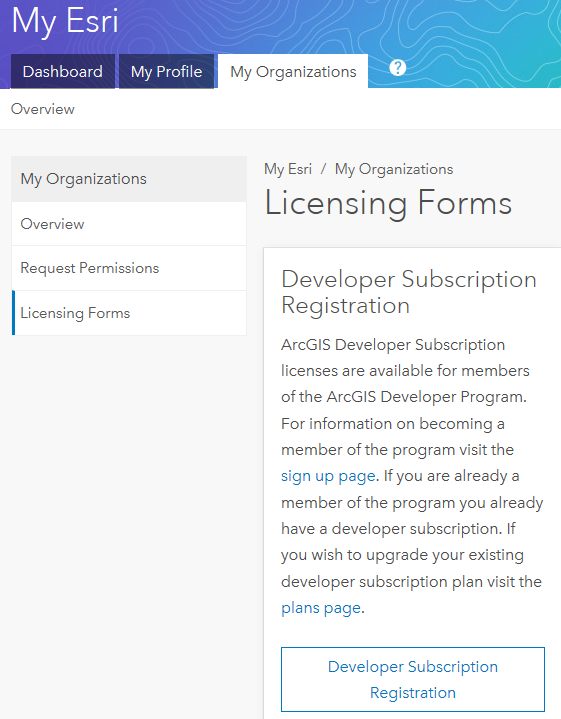Viewport: 561px width, 719px height.
Task: Open Overview in the sub-navigation bar
Action: (x=43, y=109)
